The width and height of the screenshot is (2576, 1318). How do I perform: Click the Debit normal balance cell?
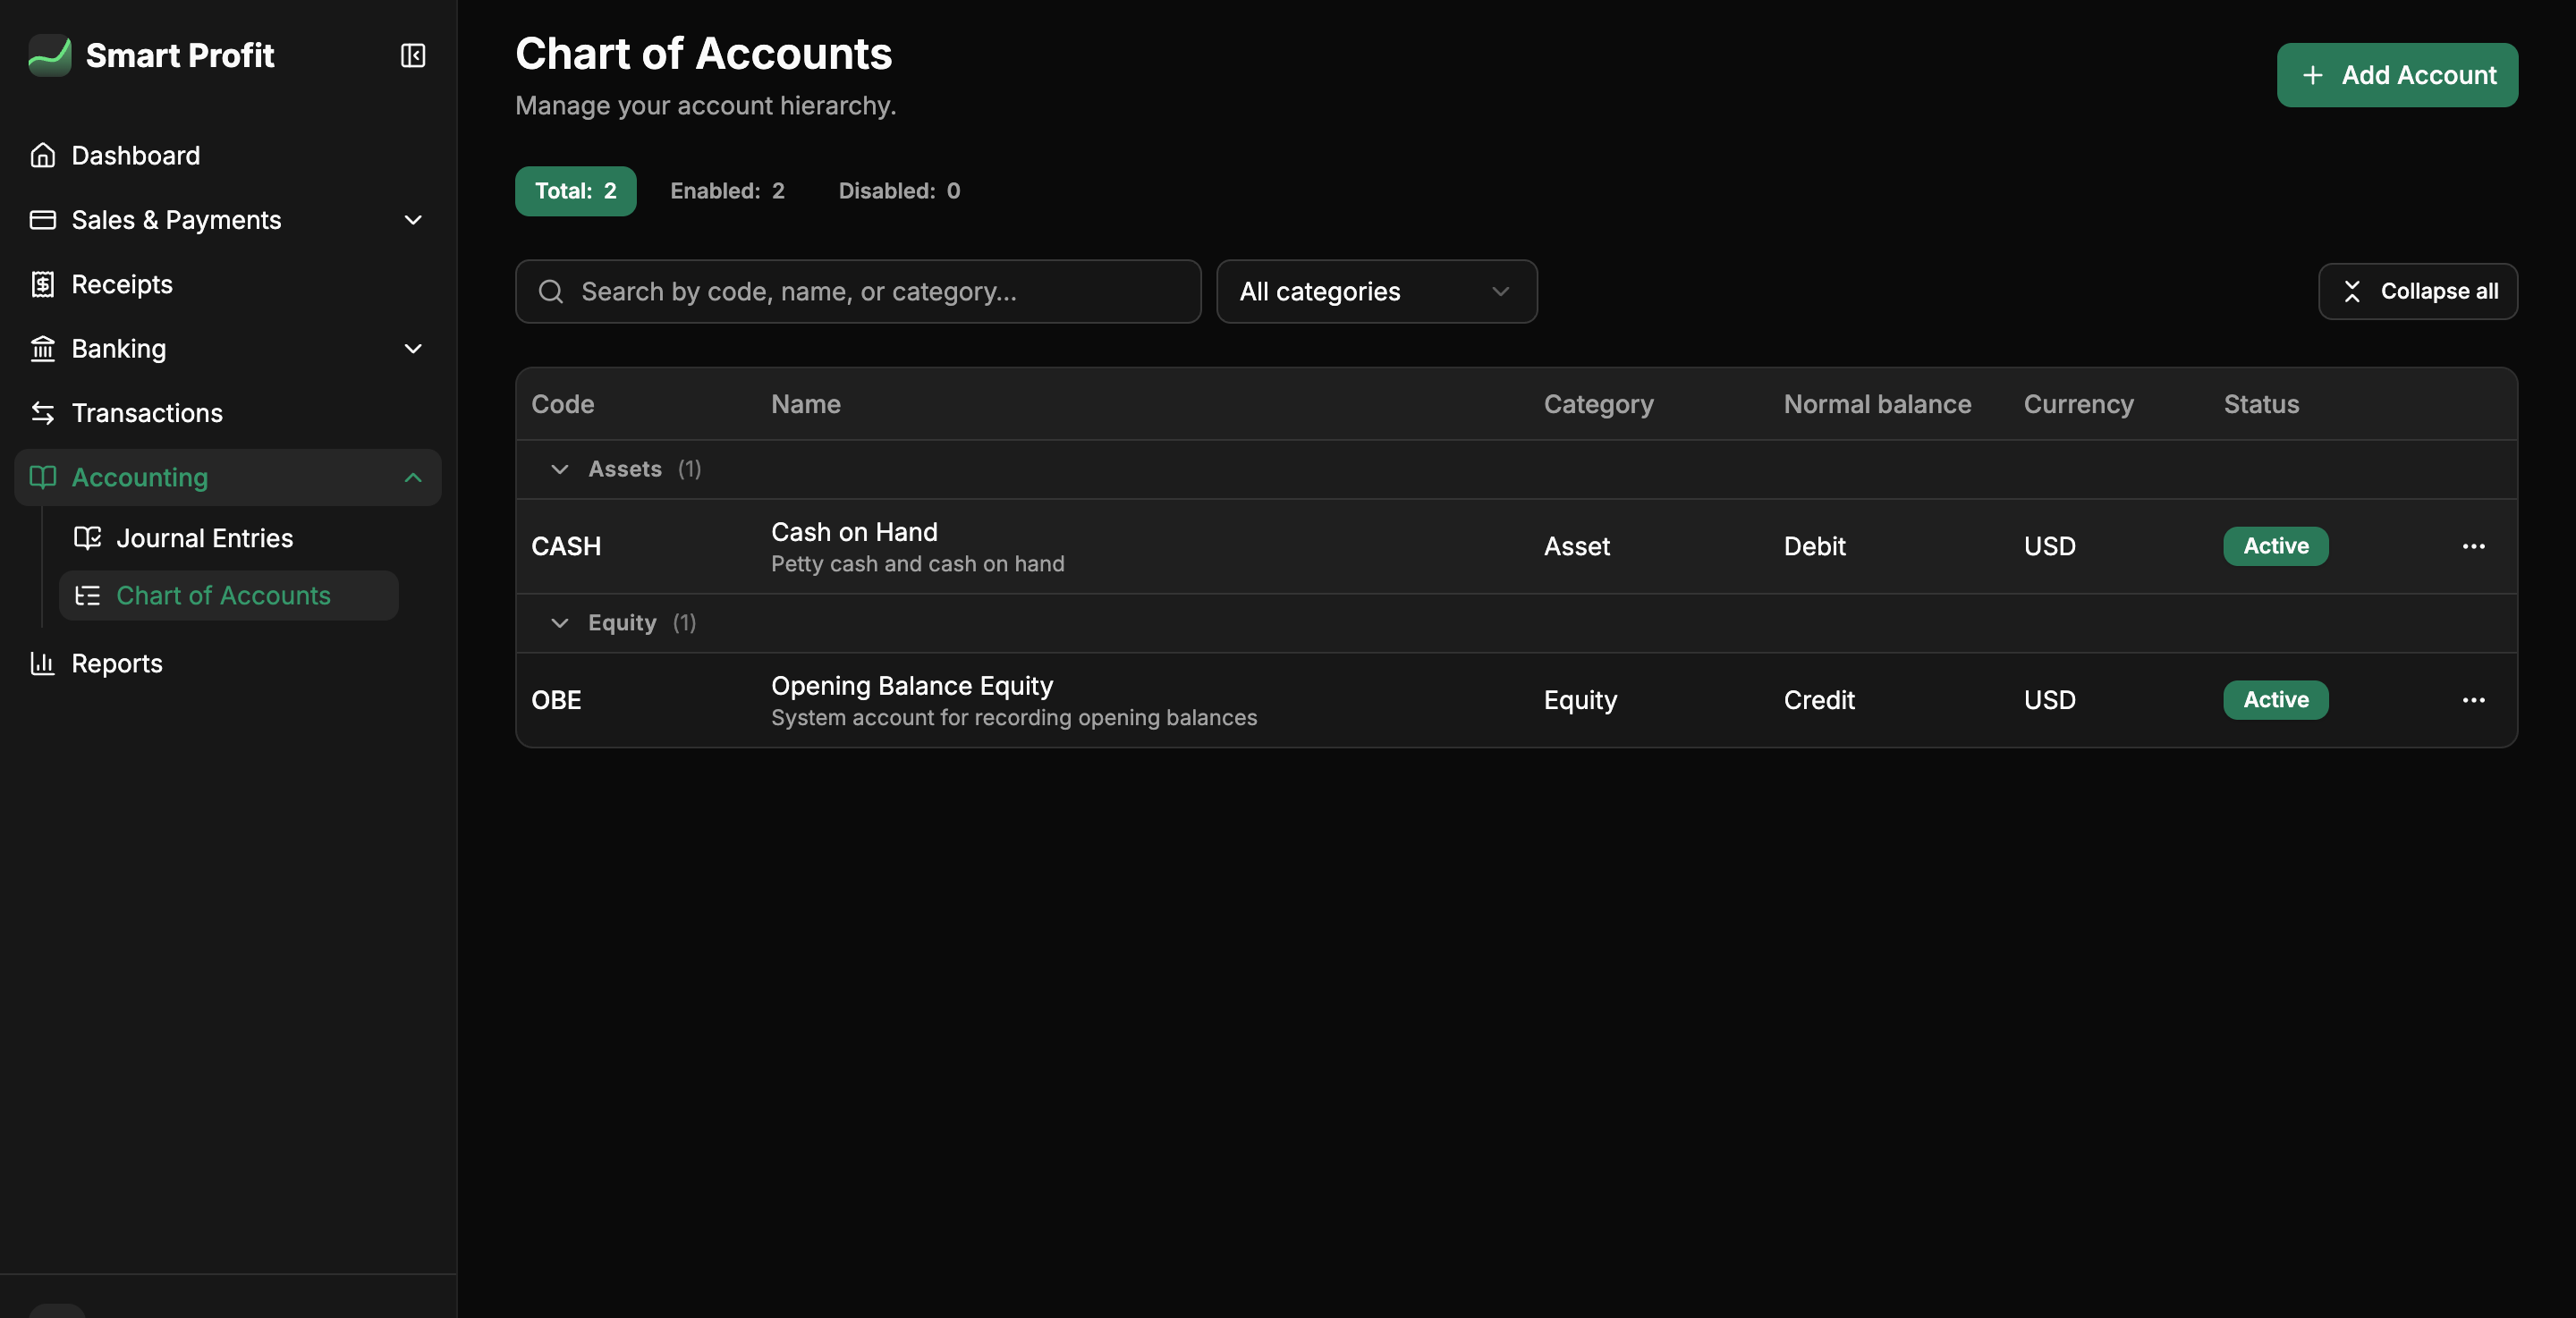(x=1814, y=546)
